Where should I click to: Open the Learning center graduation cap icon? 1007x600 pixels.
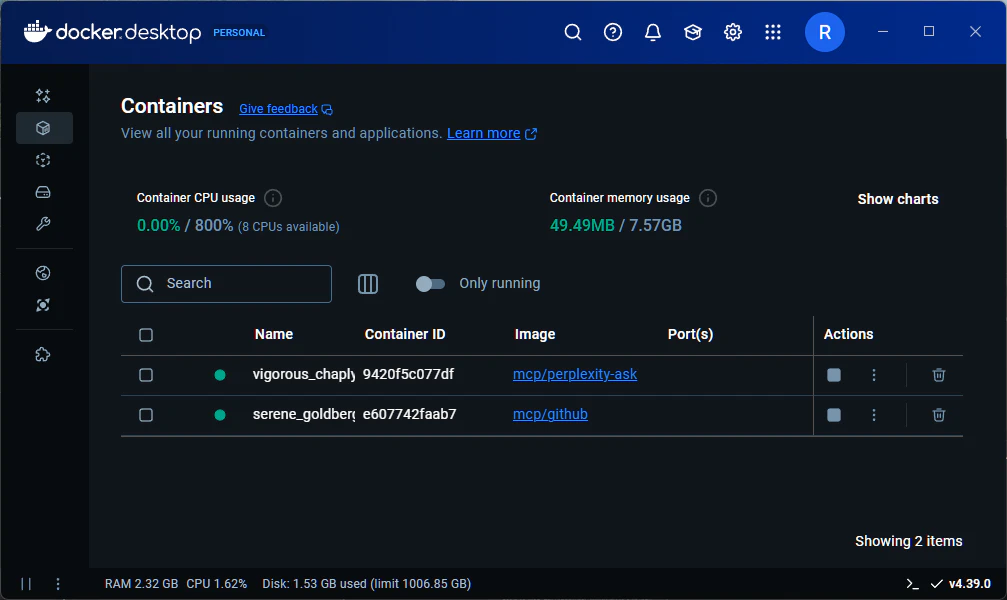pos(692,32)
